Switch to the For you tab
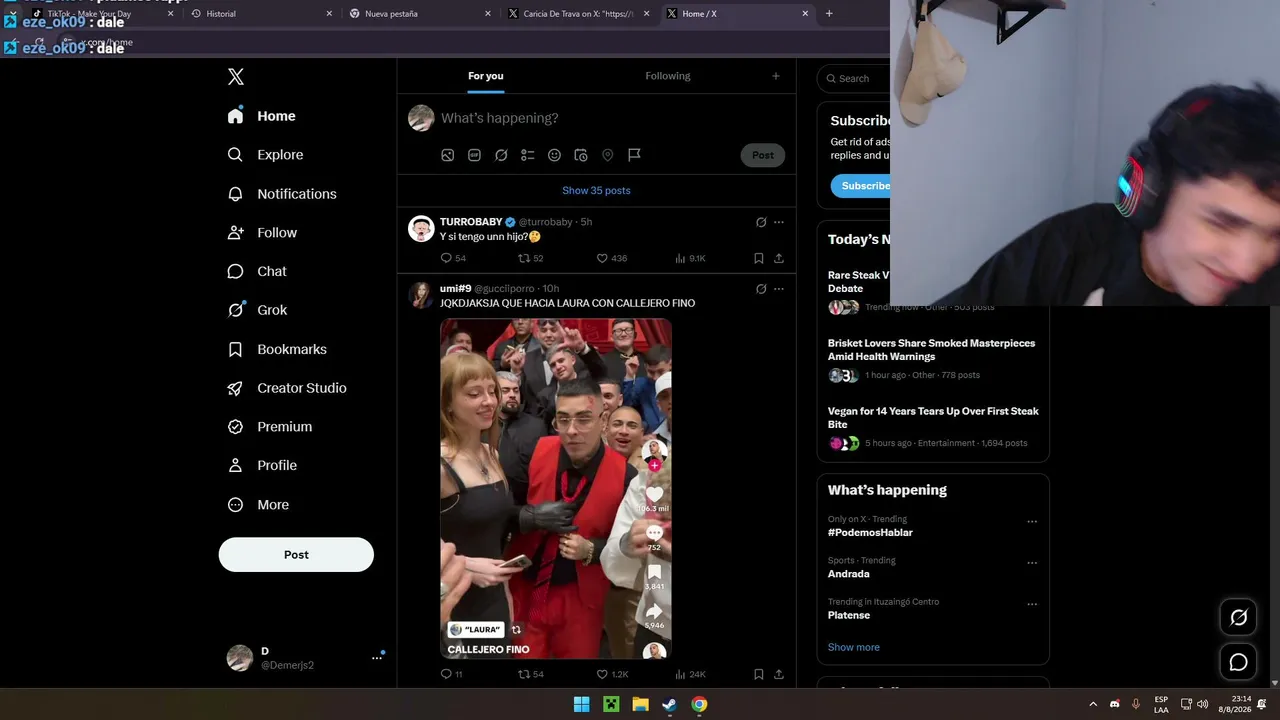The image size is (1280, 720). (486, 76)
